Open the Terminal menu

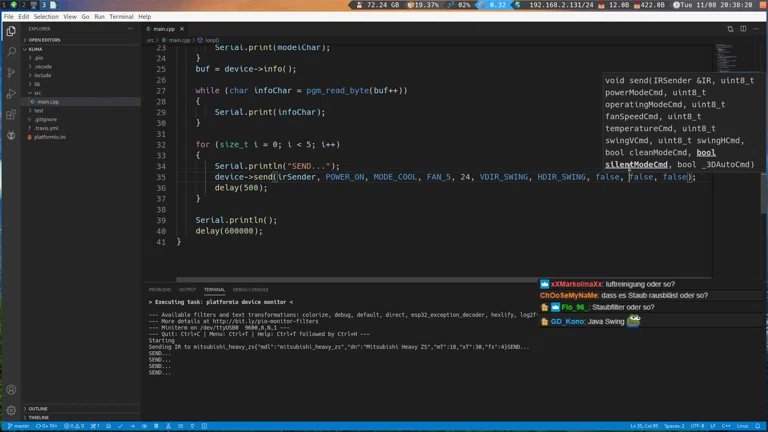coord(121,17)
